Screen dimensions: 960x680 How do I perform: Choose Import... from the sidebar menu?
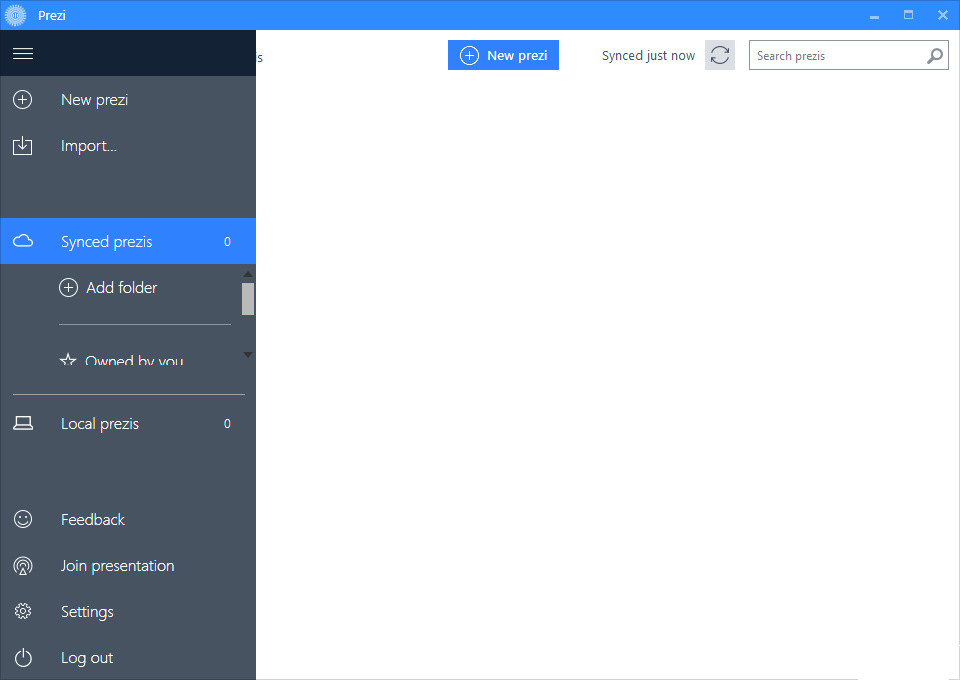coord(128,146)
